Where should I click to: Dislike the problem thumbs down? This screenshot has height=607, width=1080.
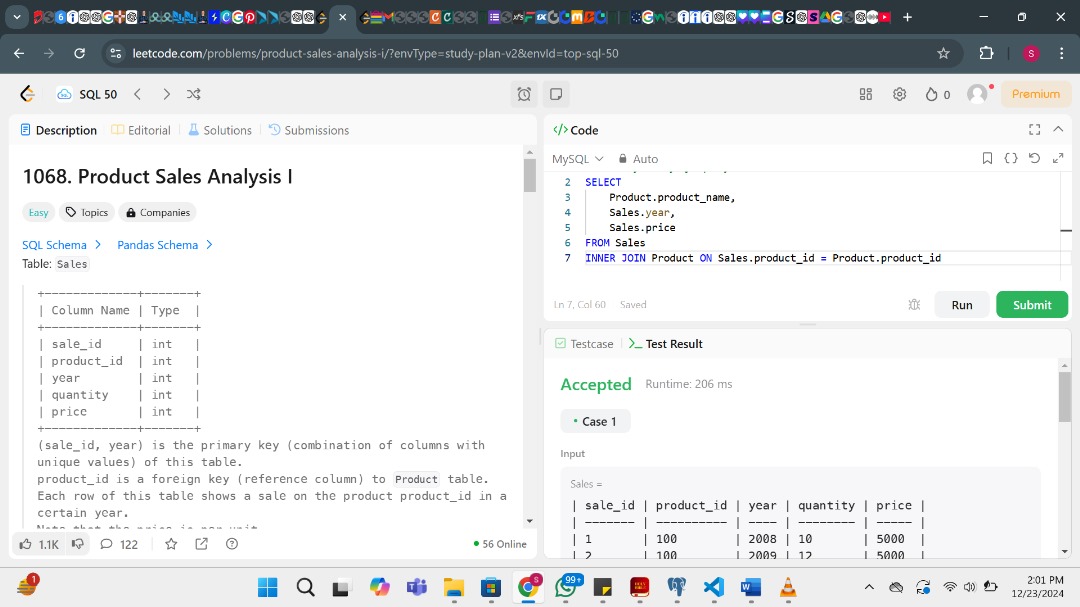(x=78, y=544)
